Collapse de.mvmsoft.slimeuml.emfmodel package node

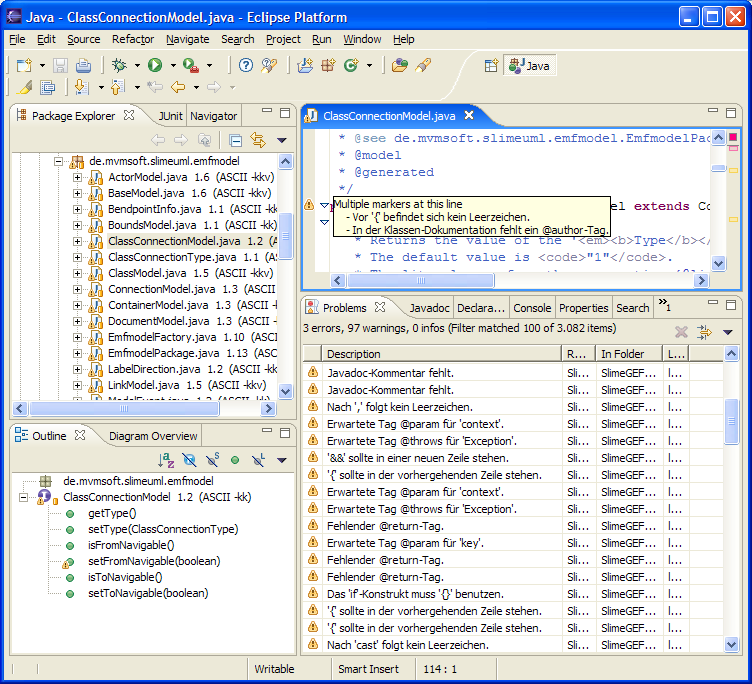59,161
